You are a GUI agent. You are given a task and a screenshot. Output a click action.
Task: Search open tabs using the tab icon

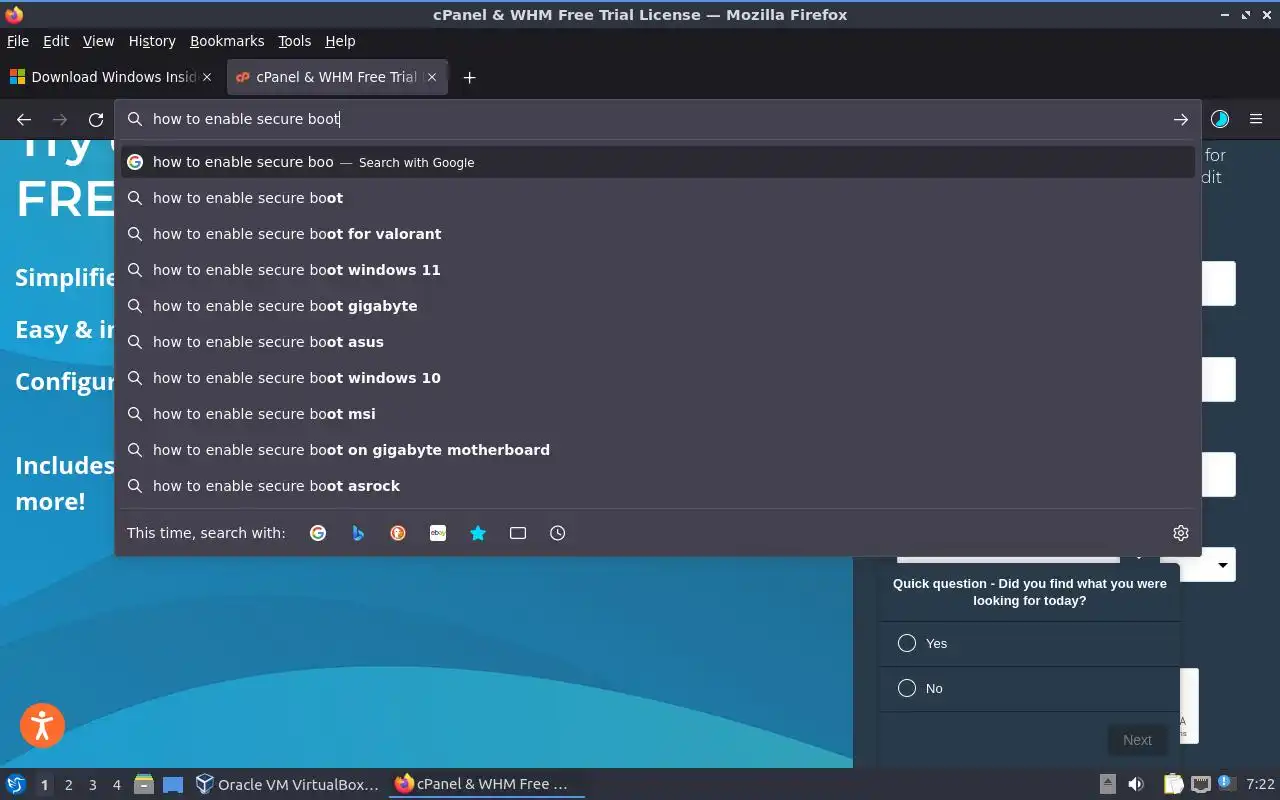pos(518,533)
